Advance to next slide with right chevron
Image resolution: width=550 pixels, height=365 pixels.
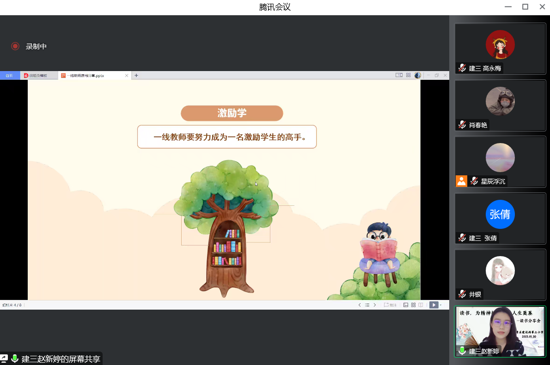pyautogui.click(x=375, y=305)
